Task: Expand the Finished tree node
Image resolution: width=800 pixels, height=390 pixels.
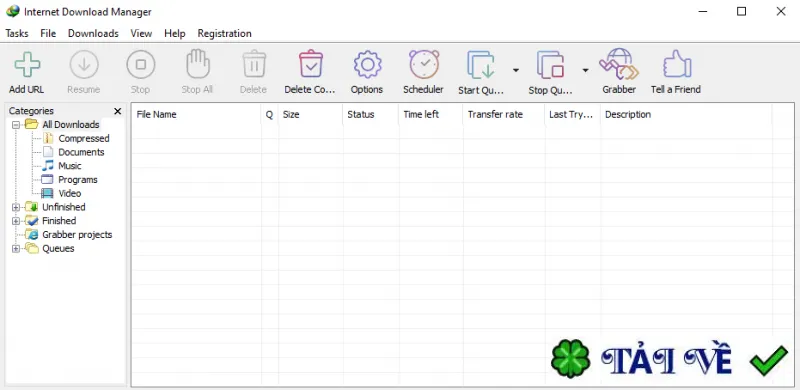Action: 16,221
